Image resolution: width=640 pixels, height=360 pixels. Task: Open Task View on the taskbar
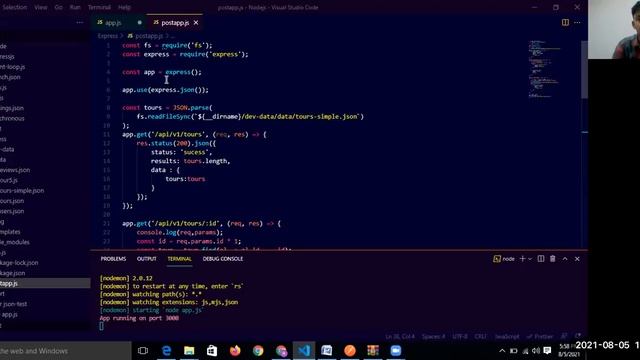[143, 351]
